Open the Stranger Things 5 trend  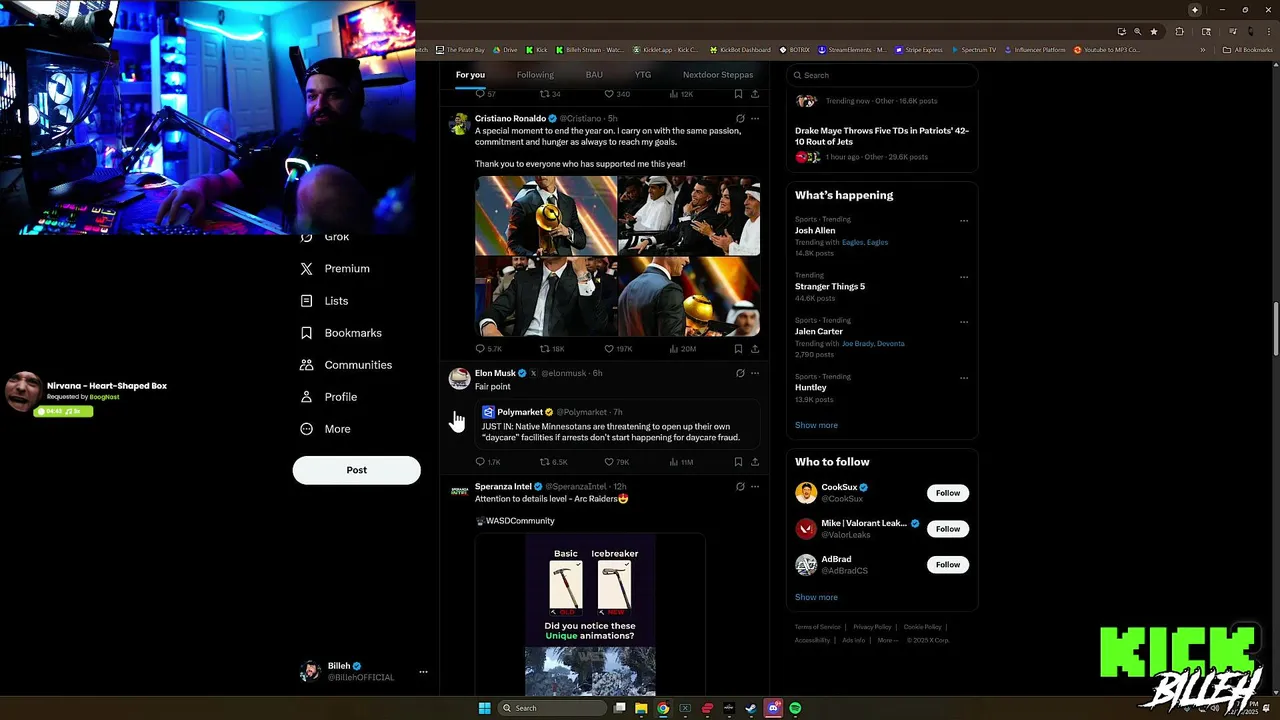[x=830, y=287]
